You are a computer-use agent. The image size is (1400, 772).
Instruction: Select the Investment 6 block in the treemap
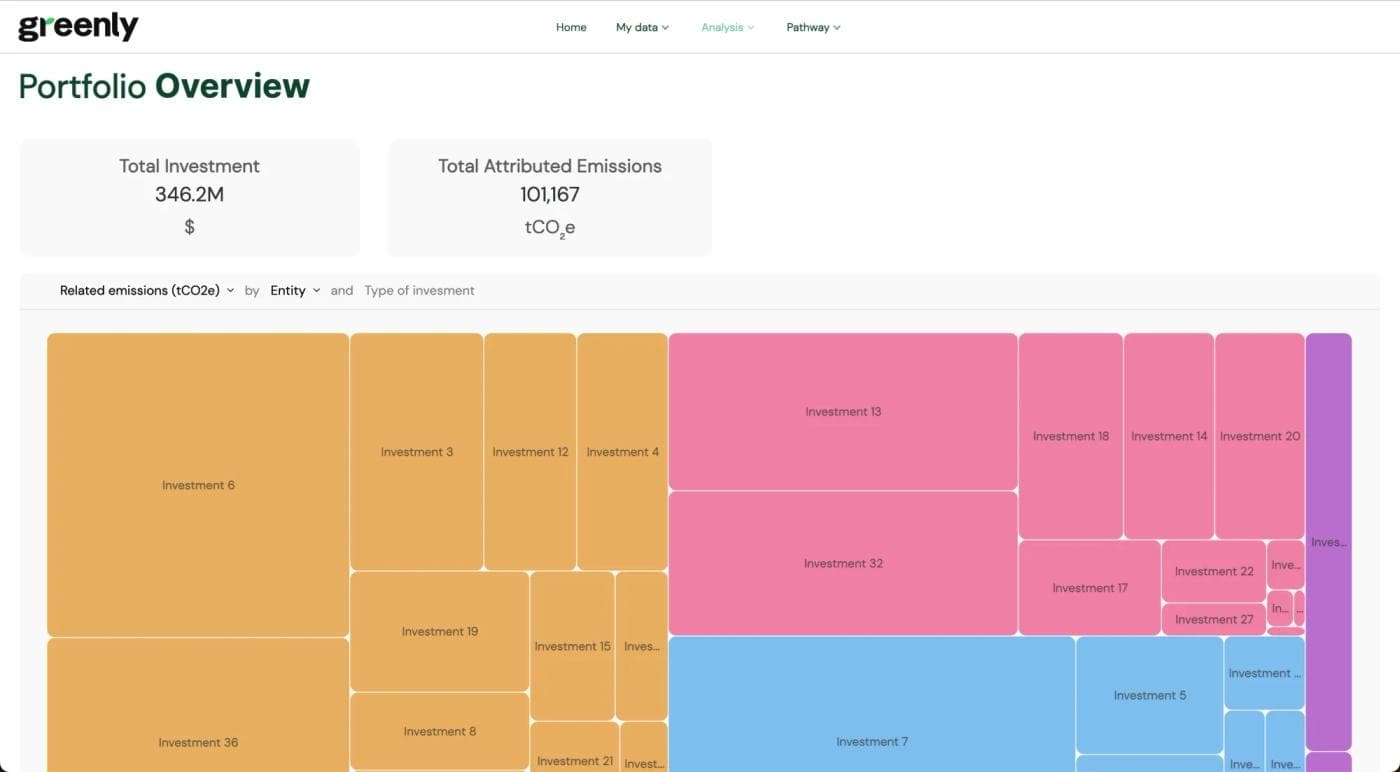point(197,485)
